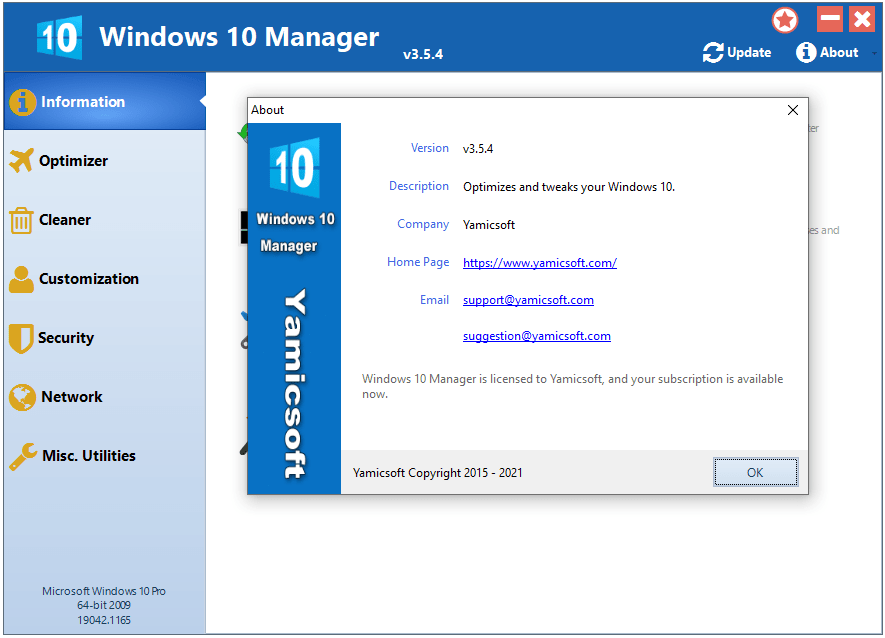Click the v3.5.4 value in About dialog
The height and width of the screenshot is (638, 885).
point(477,149)
